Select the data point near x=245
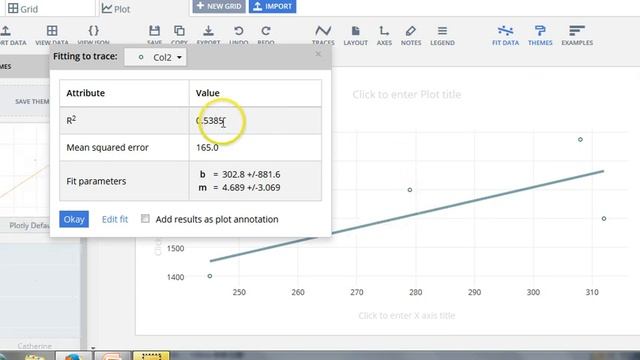 click(210, 276)
